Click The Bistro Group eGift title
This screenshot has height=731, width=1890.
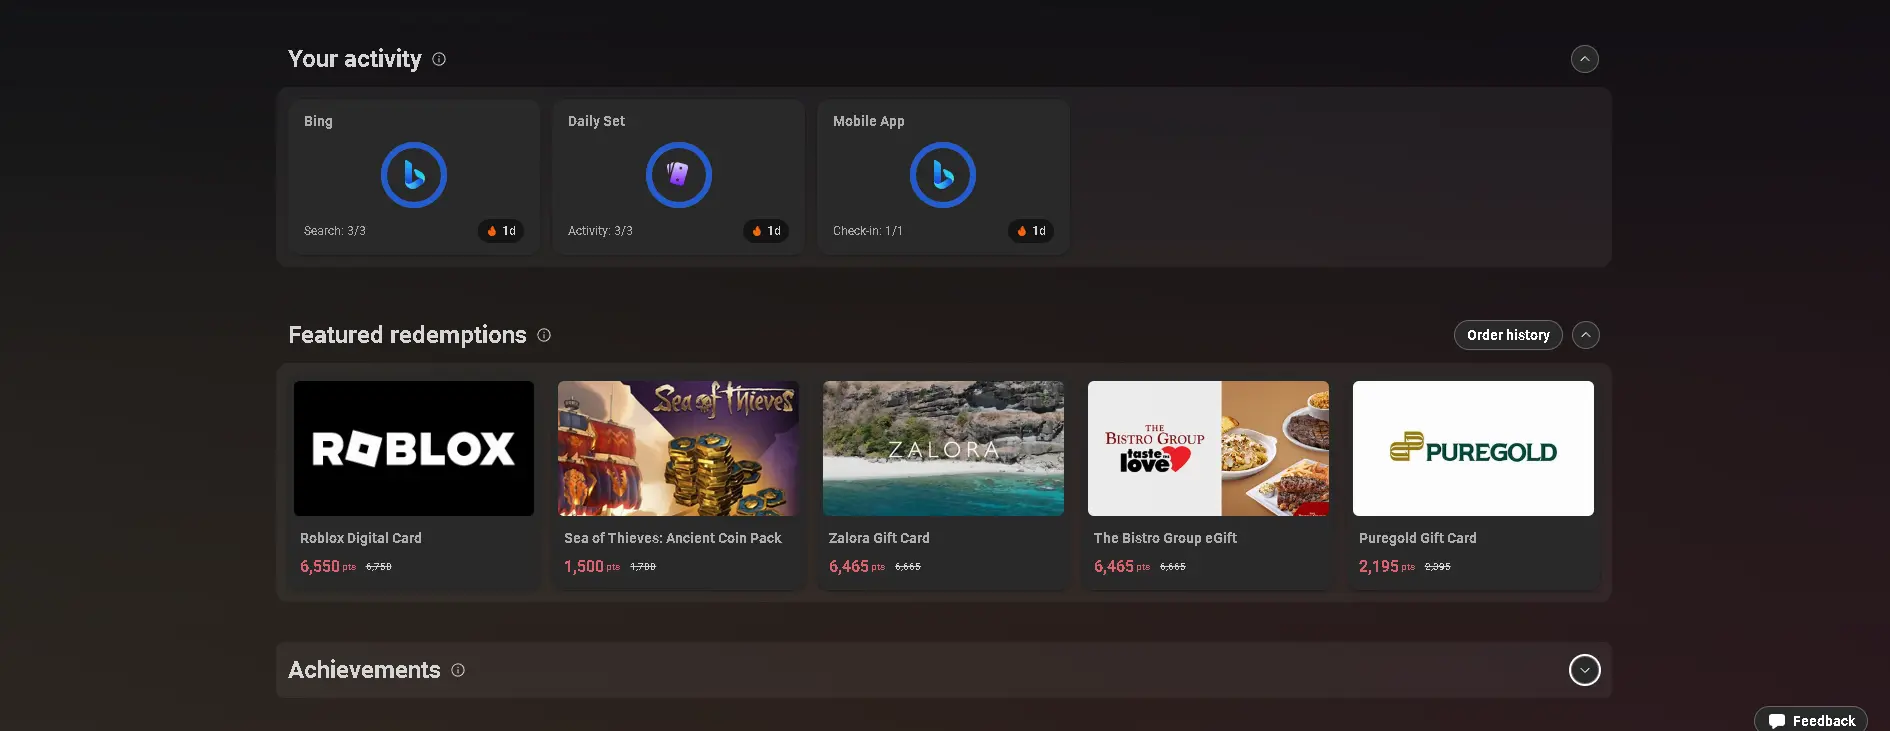point(1165,538)
